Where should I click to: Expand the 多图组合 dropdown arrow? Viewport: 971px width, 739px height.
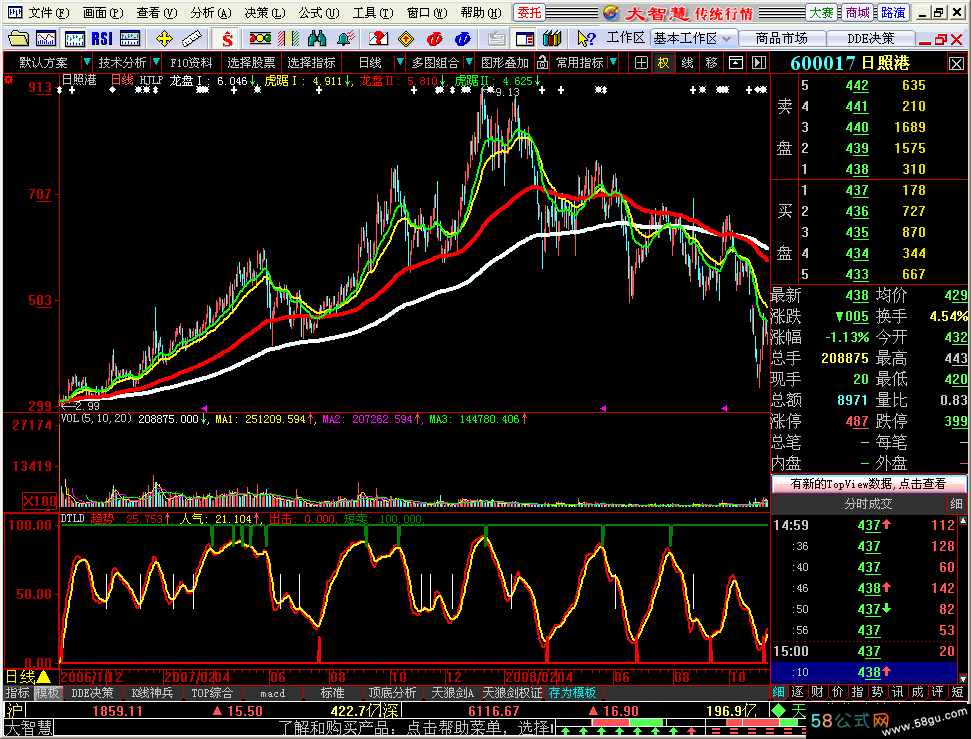tap(469, 62)
